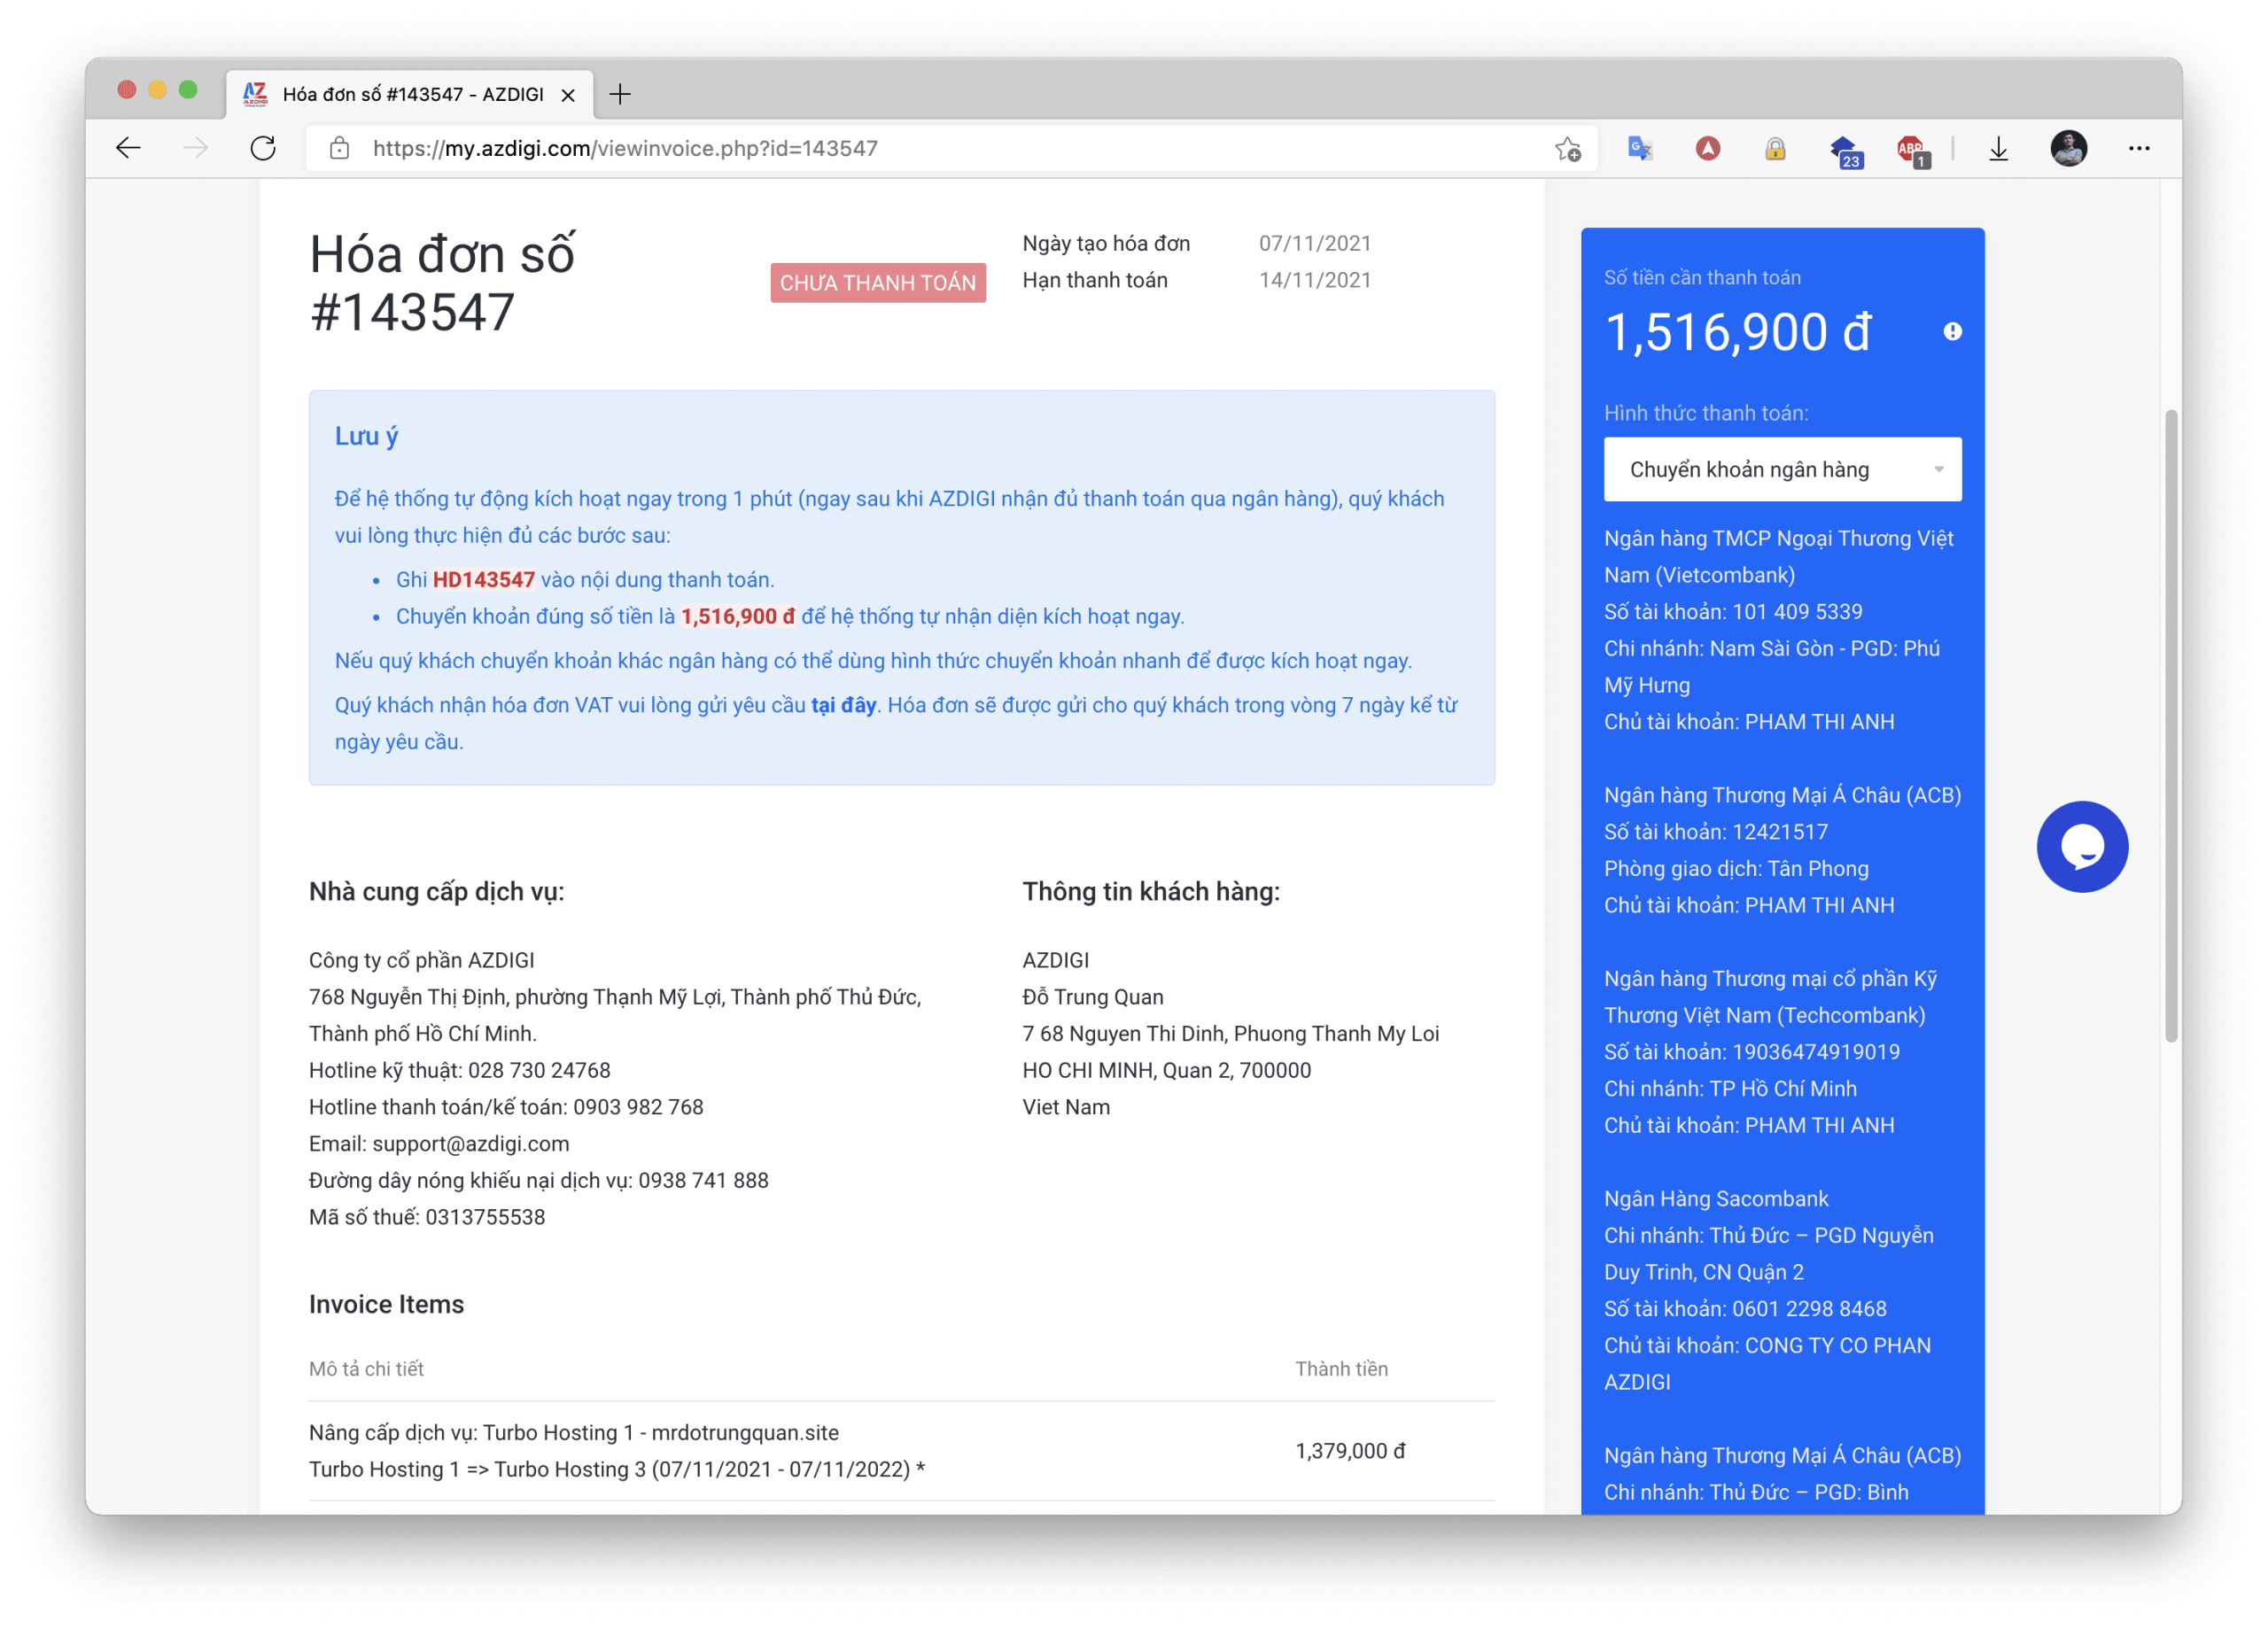The height and width of the screenshot is (1628, 2268).
Task: Click the red A extension icon
Action: [1707, 149]
